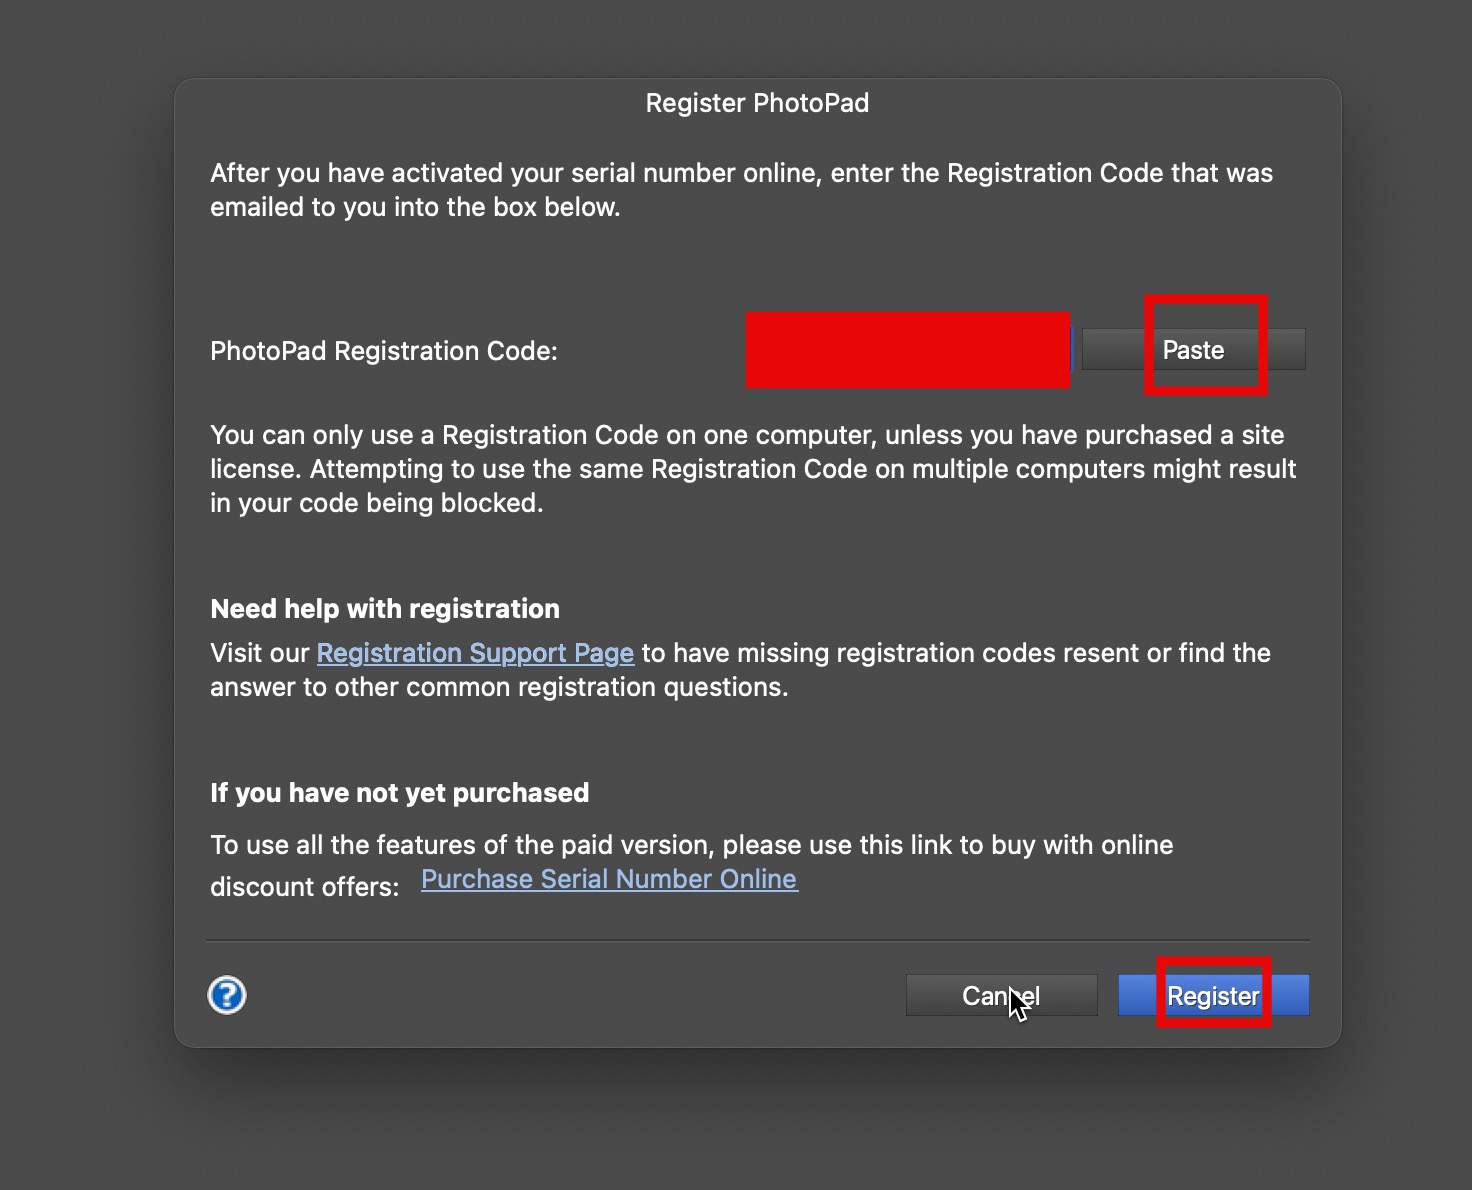Image resolution: width=1472 pixels, height=1190 pixels.
Task: Dismiss the dialog with Cancel
Action: [1001, 995]
